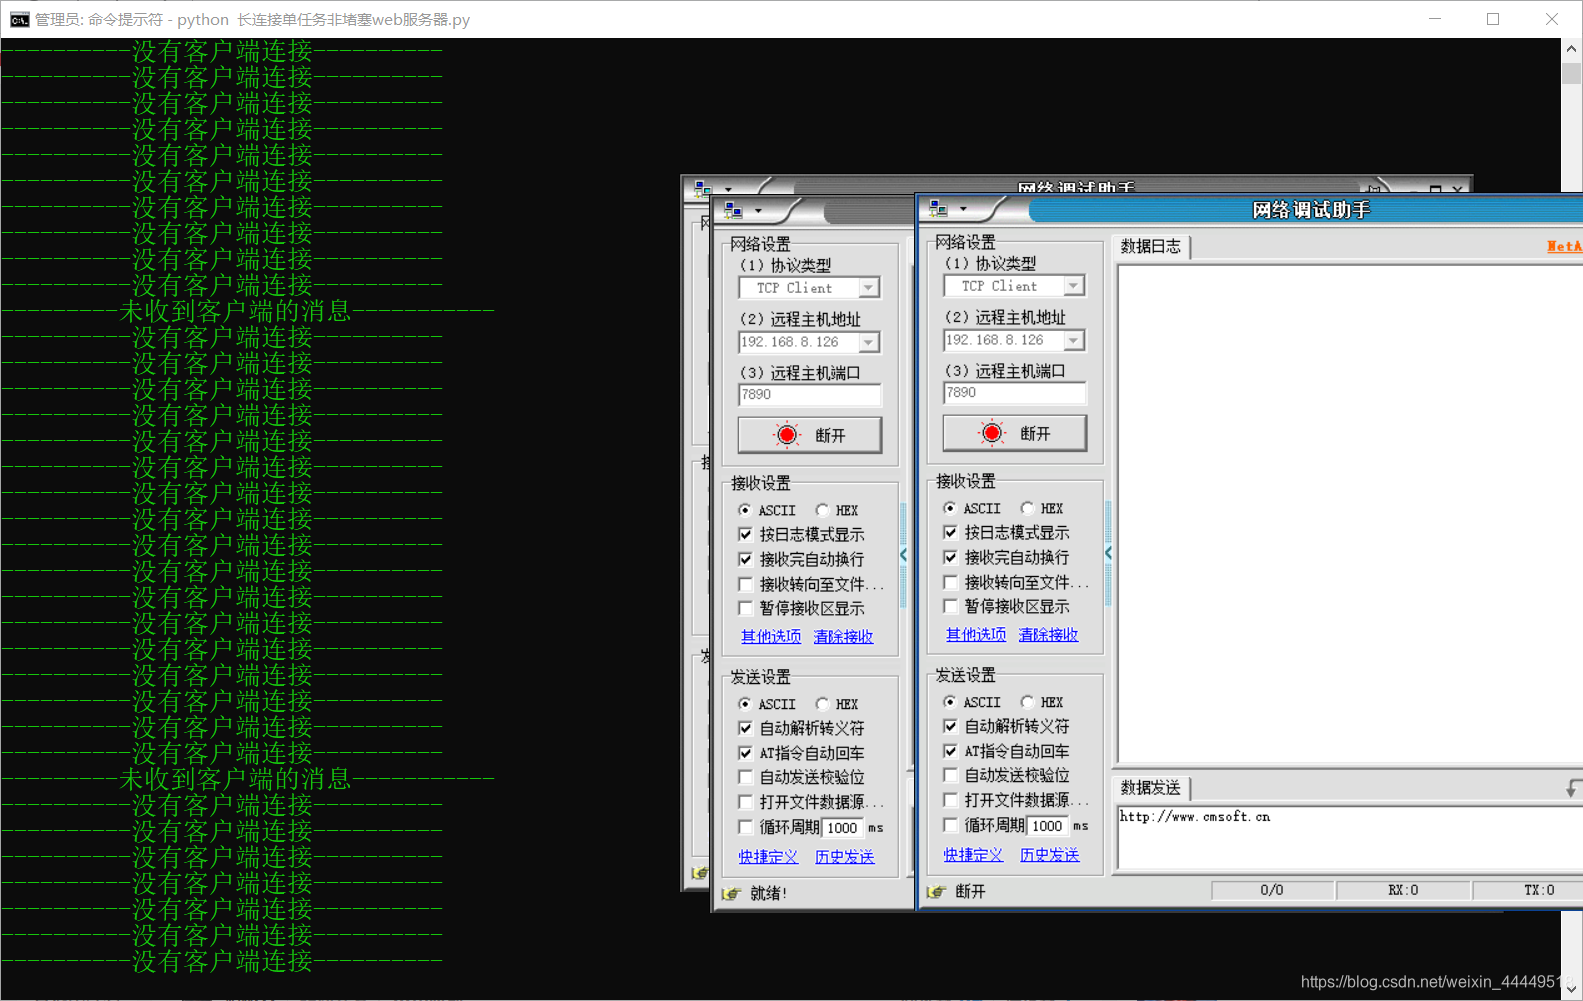Enable 自动发送校验位 checkbox in the front window
Screen dimensions: 1583x1001
point(951,775)
